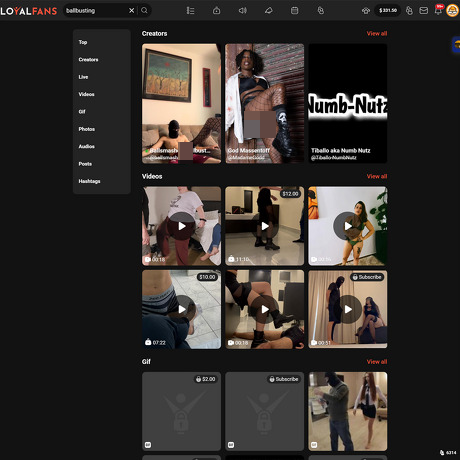Go to the home icon in header

(x=216, y=11)
